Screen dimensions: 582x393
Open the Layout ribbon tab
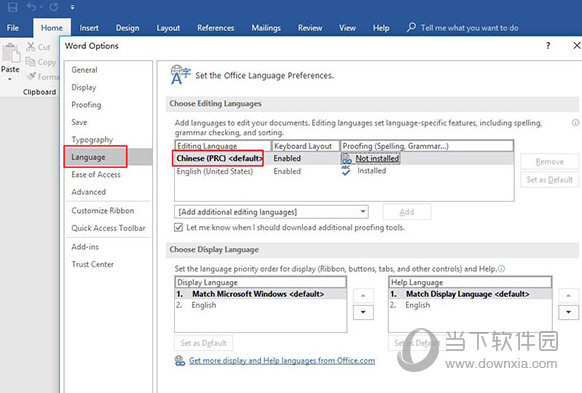pyautogui.click(x=168, y=28)
